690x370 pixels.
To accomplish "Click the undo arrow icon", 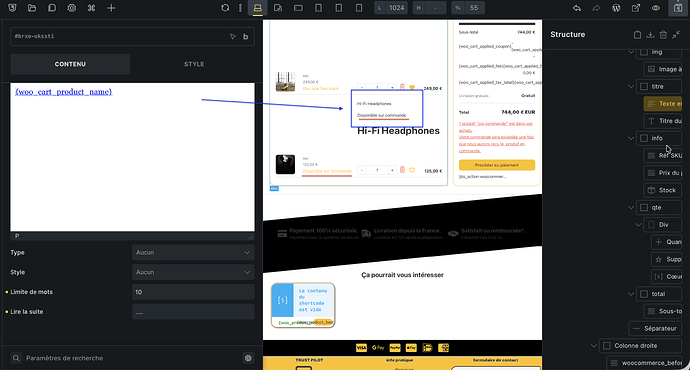I will [576, 8].
